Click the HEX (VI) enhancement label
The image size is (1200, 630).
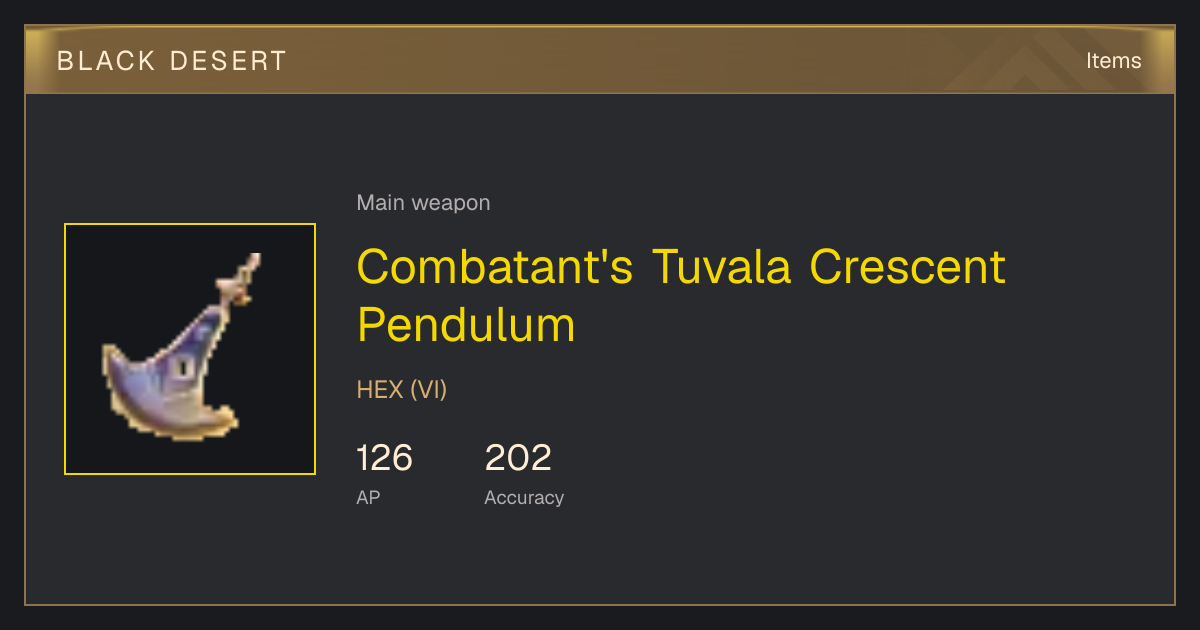coord(402,389)
